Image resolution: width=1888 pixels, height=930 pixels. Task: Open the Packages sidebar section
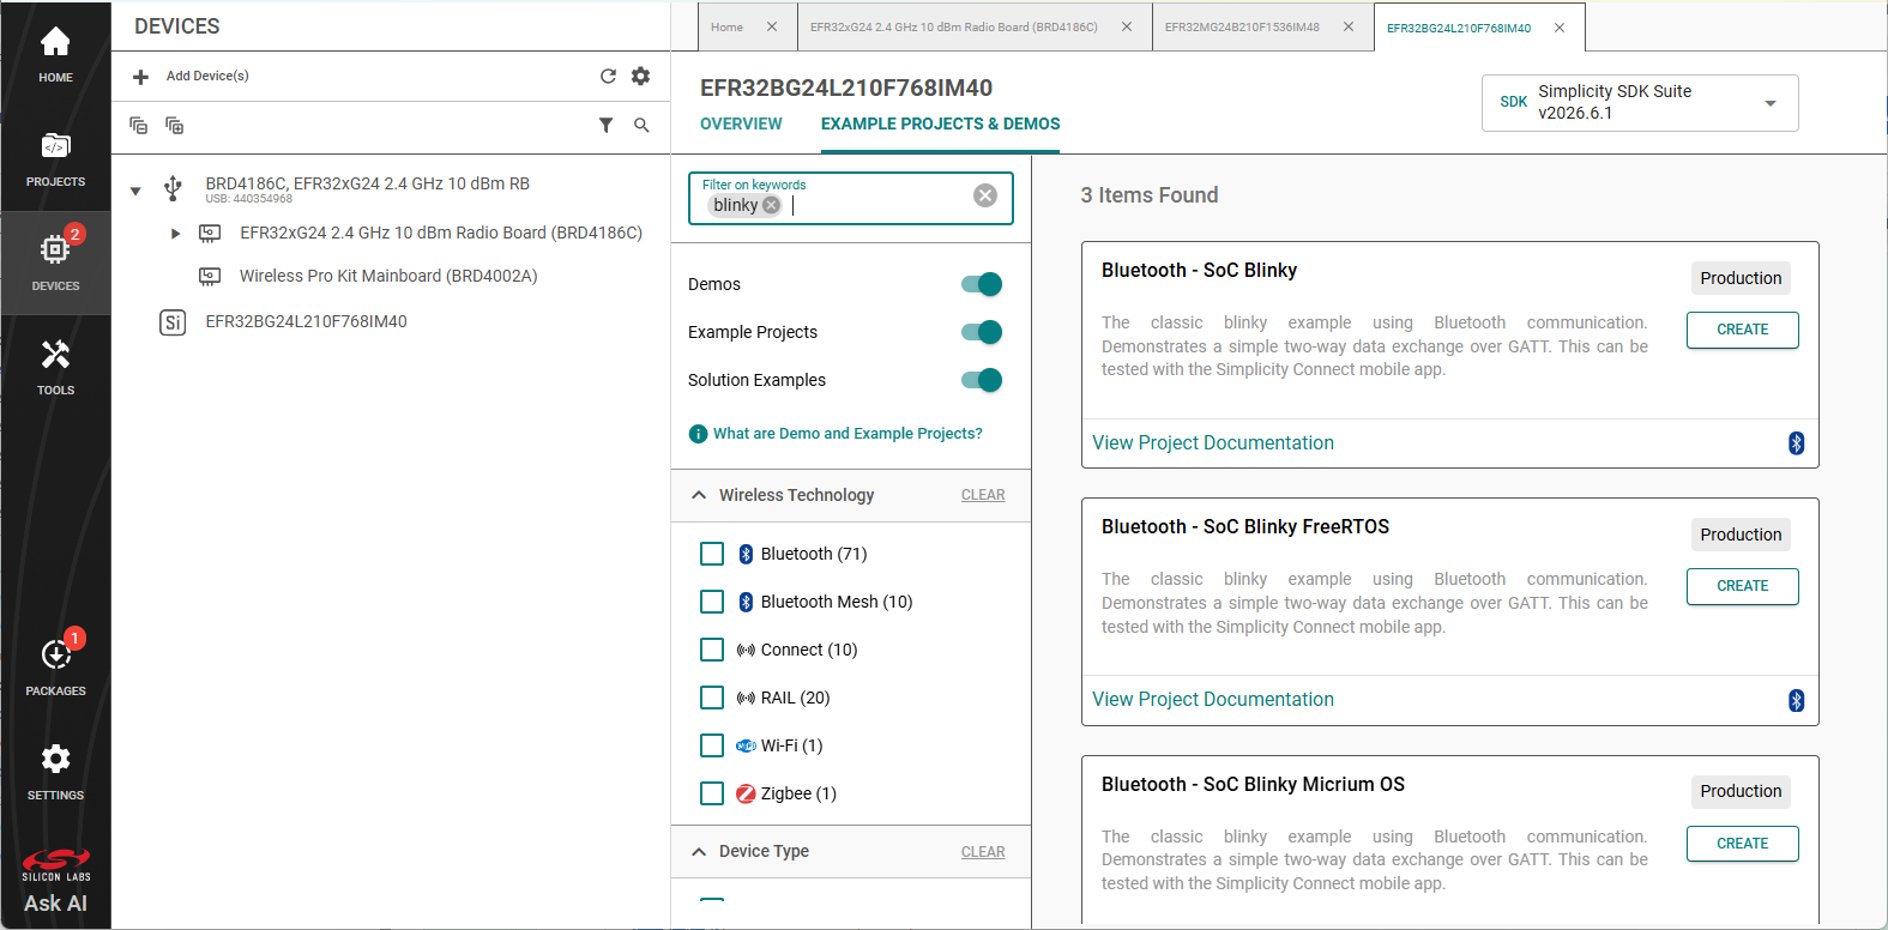click(55, 666)
